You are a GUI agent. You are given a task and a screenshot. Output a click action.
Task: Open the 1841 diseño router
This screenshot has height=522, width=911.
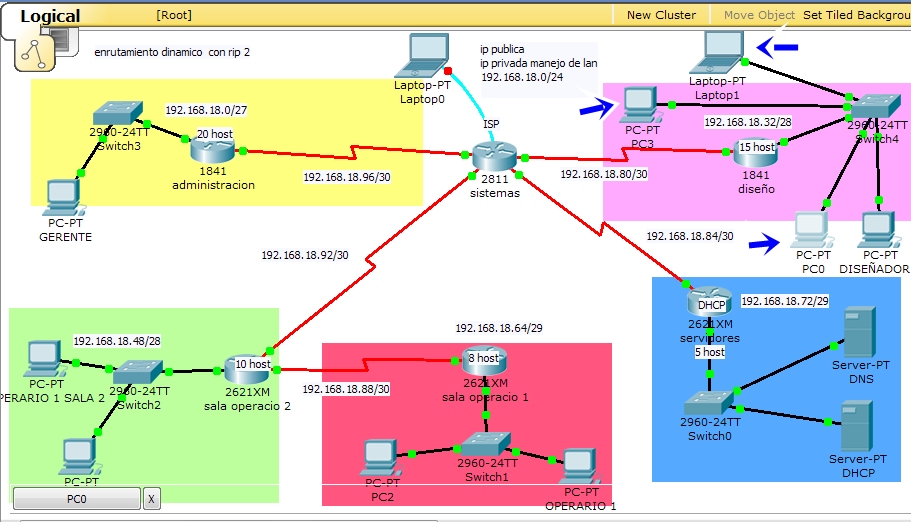coord(755,153)
